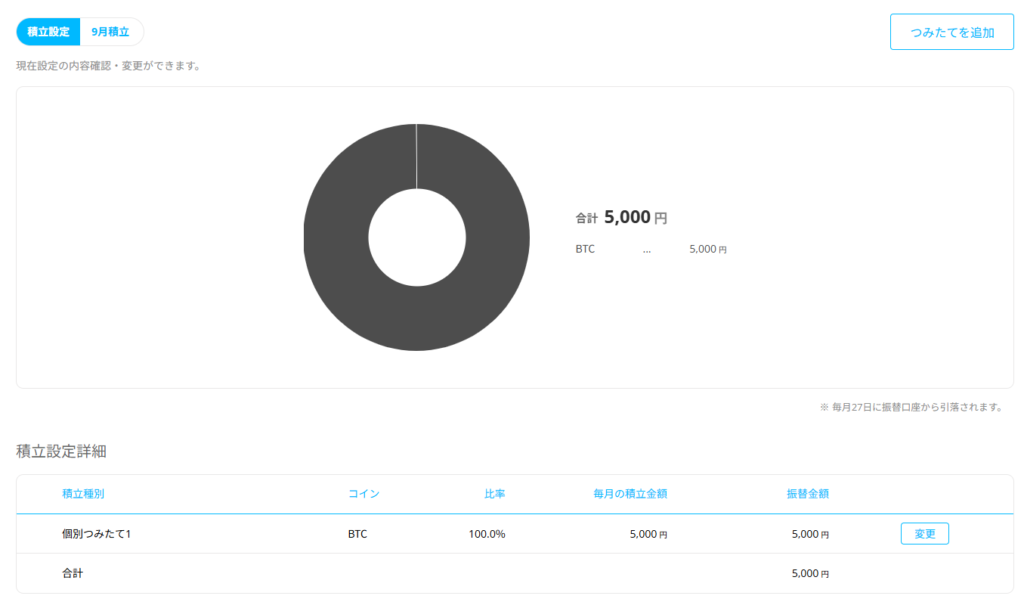Click the 合計 row label in table
Screen dimensions: 1024x605
(72, 573)
